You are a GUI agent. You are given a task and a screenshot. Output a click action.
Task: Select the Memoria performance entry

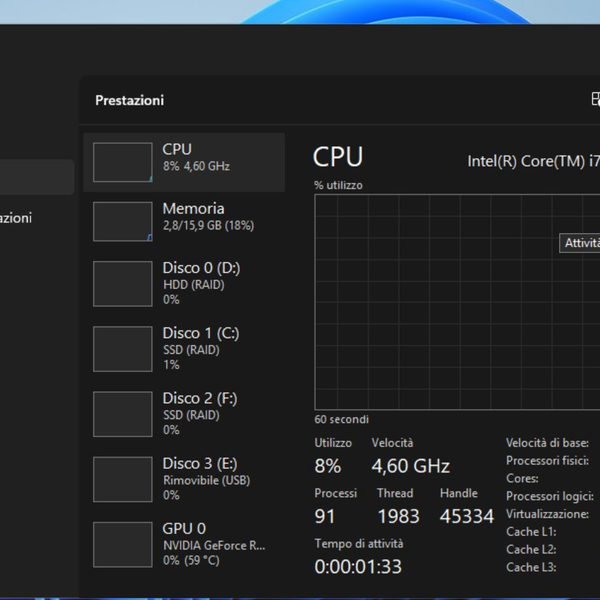215,217
